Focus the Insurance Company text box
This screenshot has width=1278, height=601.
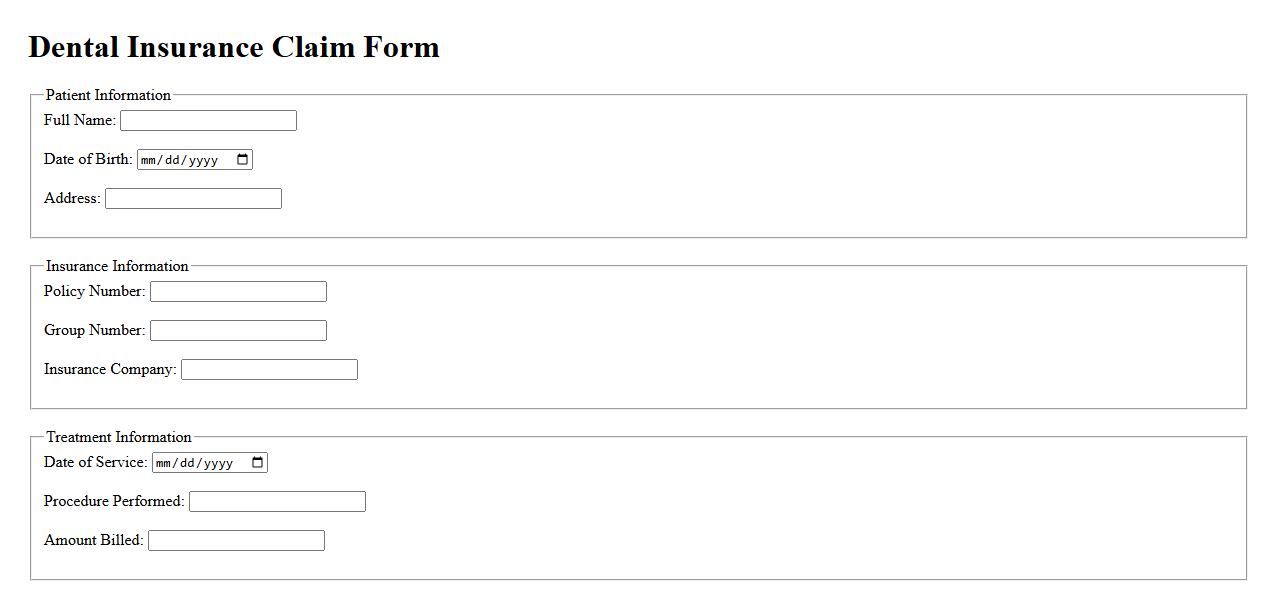pos(269,370)
